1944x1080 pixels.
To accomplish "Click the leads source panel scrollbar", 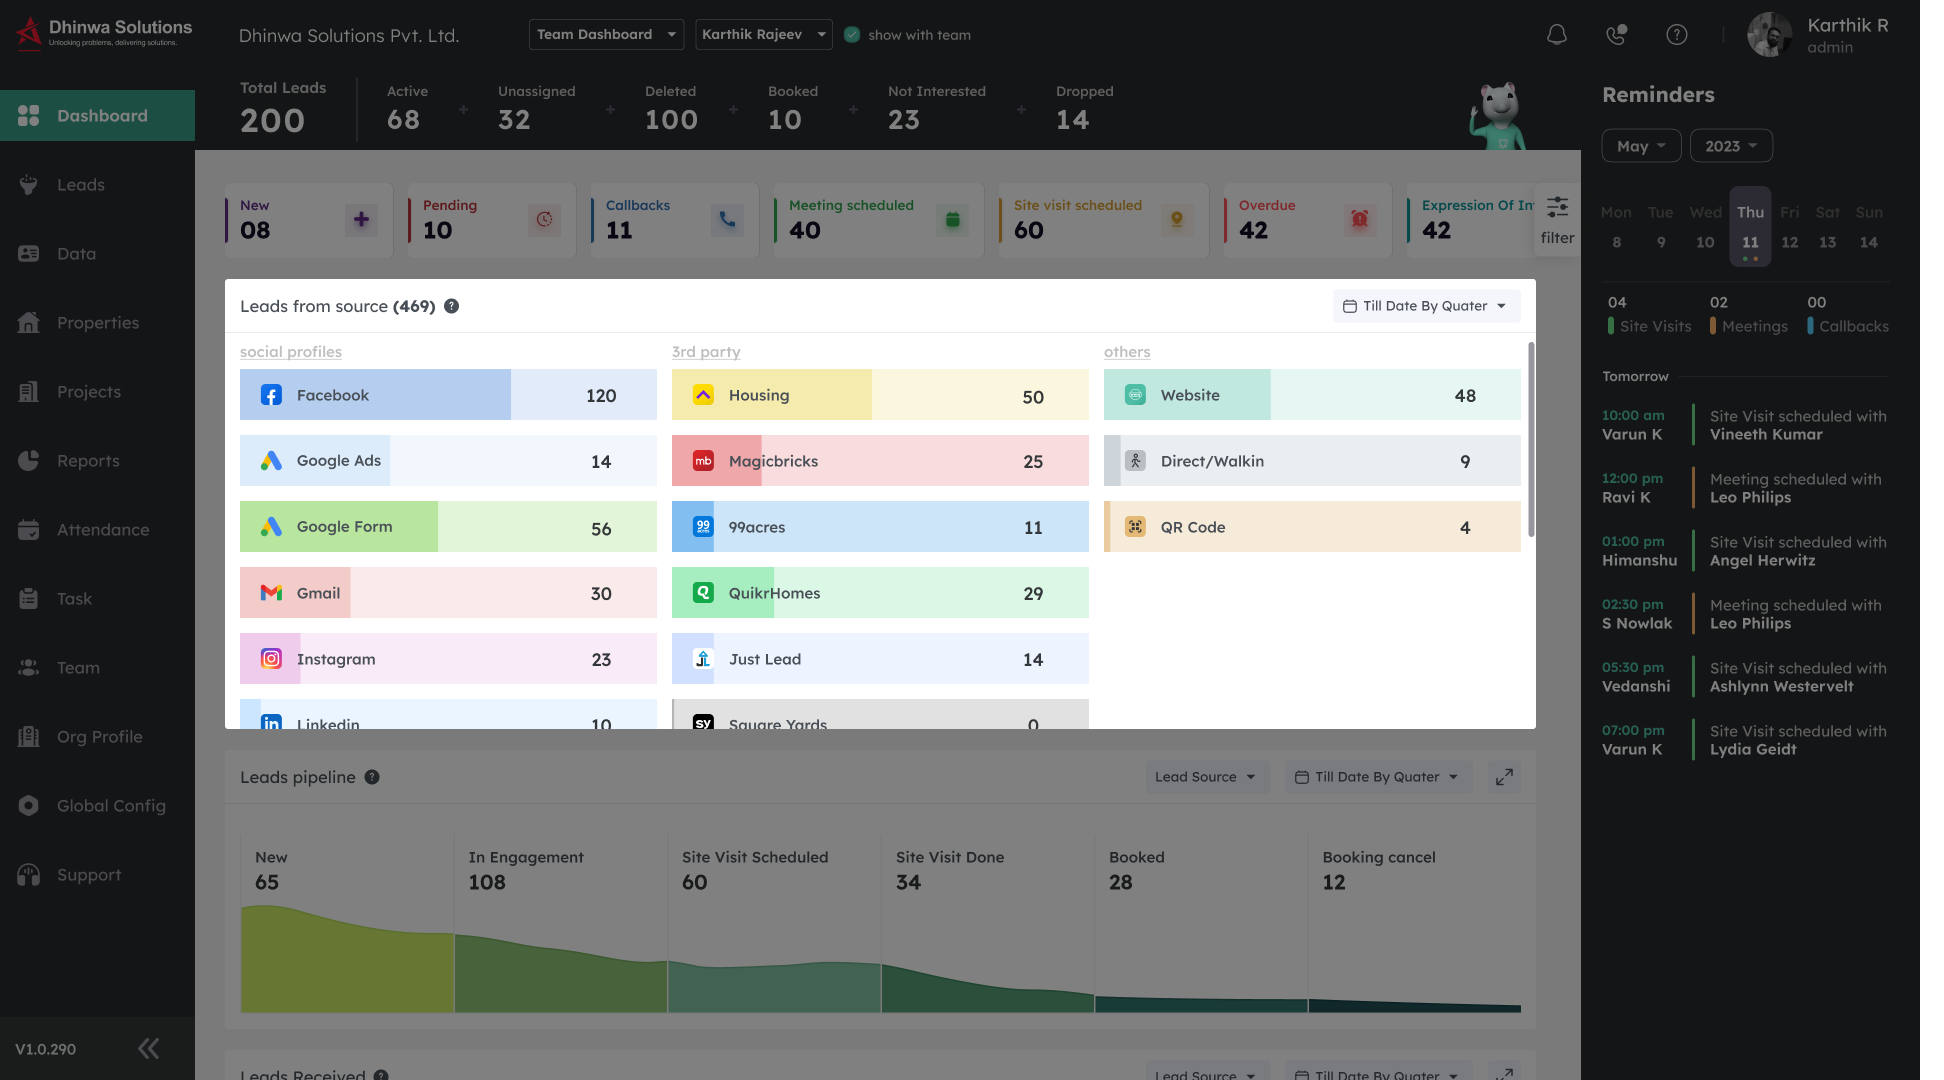I will pos(1530,440).
